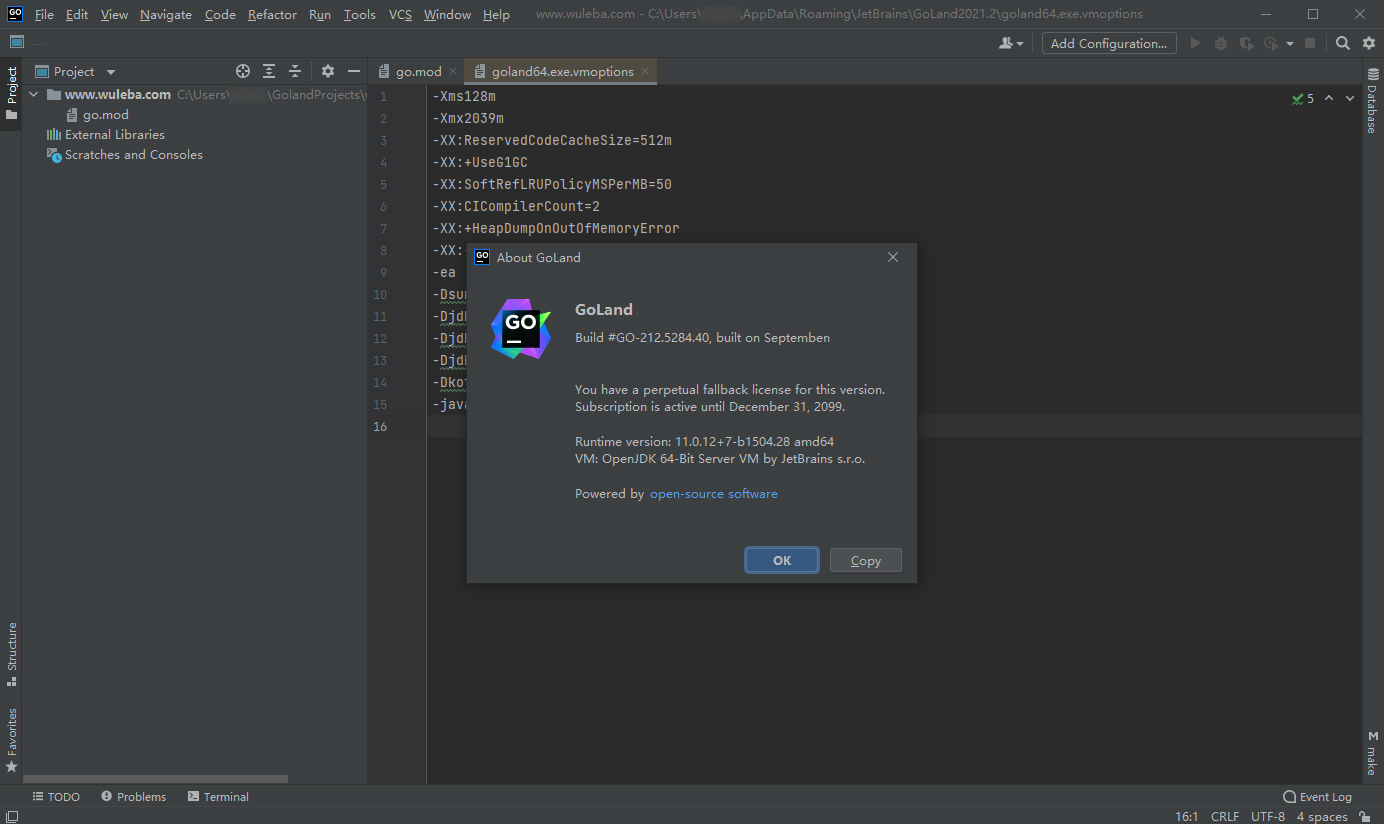Open the File menu
The width and height of the screenshot is (1384, 824).
pyautogui.click(x=44, y=15)
